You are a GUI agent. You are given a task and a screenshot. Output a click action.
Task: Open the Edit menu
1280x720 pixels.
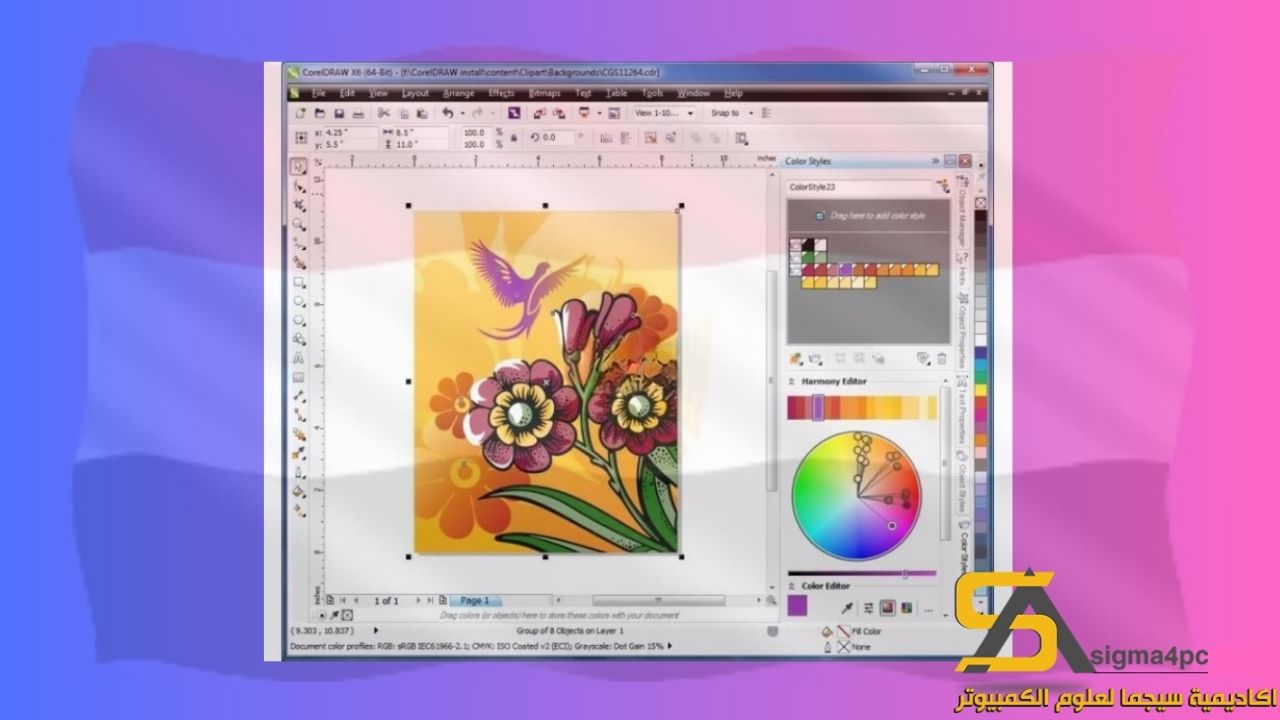347,93
